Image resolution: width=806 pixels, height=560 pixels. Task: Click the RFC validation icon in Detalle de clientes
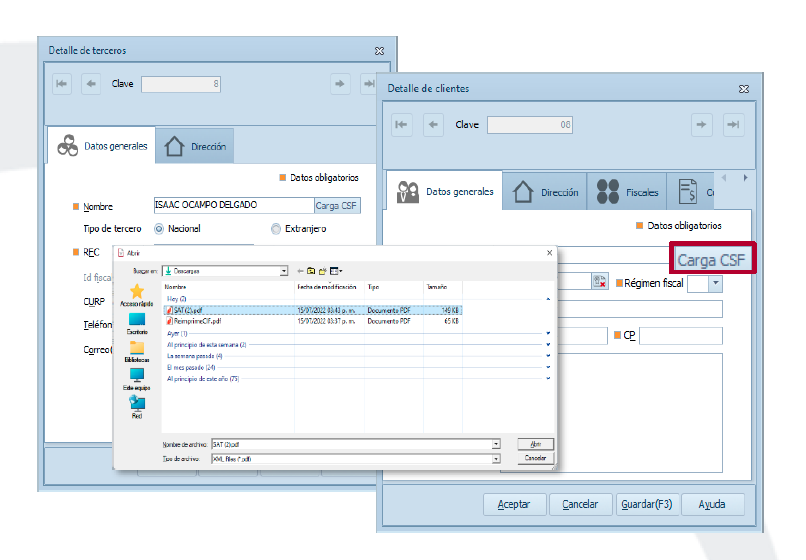[600, 281]
